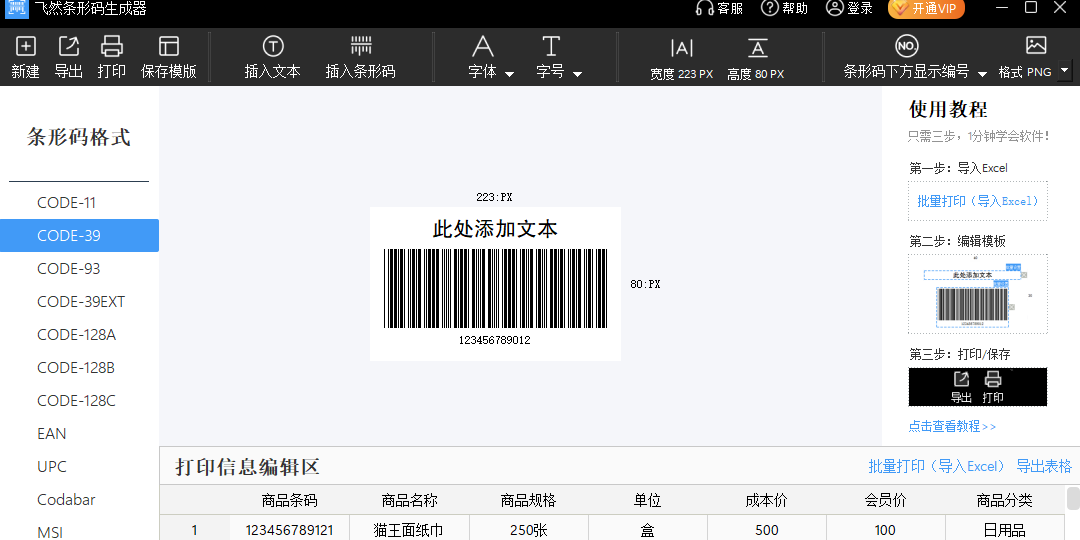
Task: Select CODE-128A barcode format
Action: tap(79, 335)
